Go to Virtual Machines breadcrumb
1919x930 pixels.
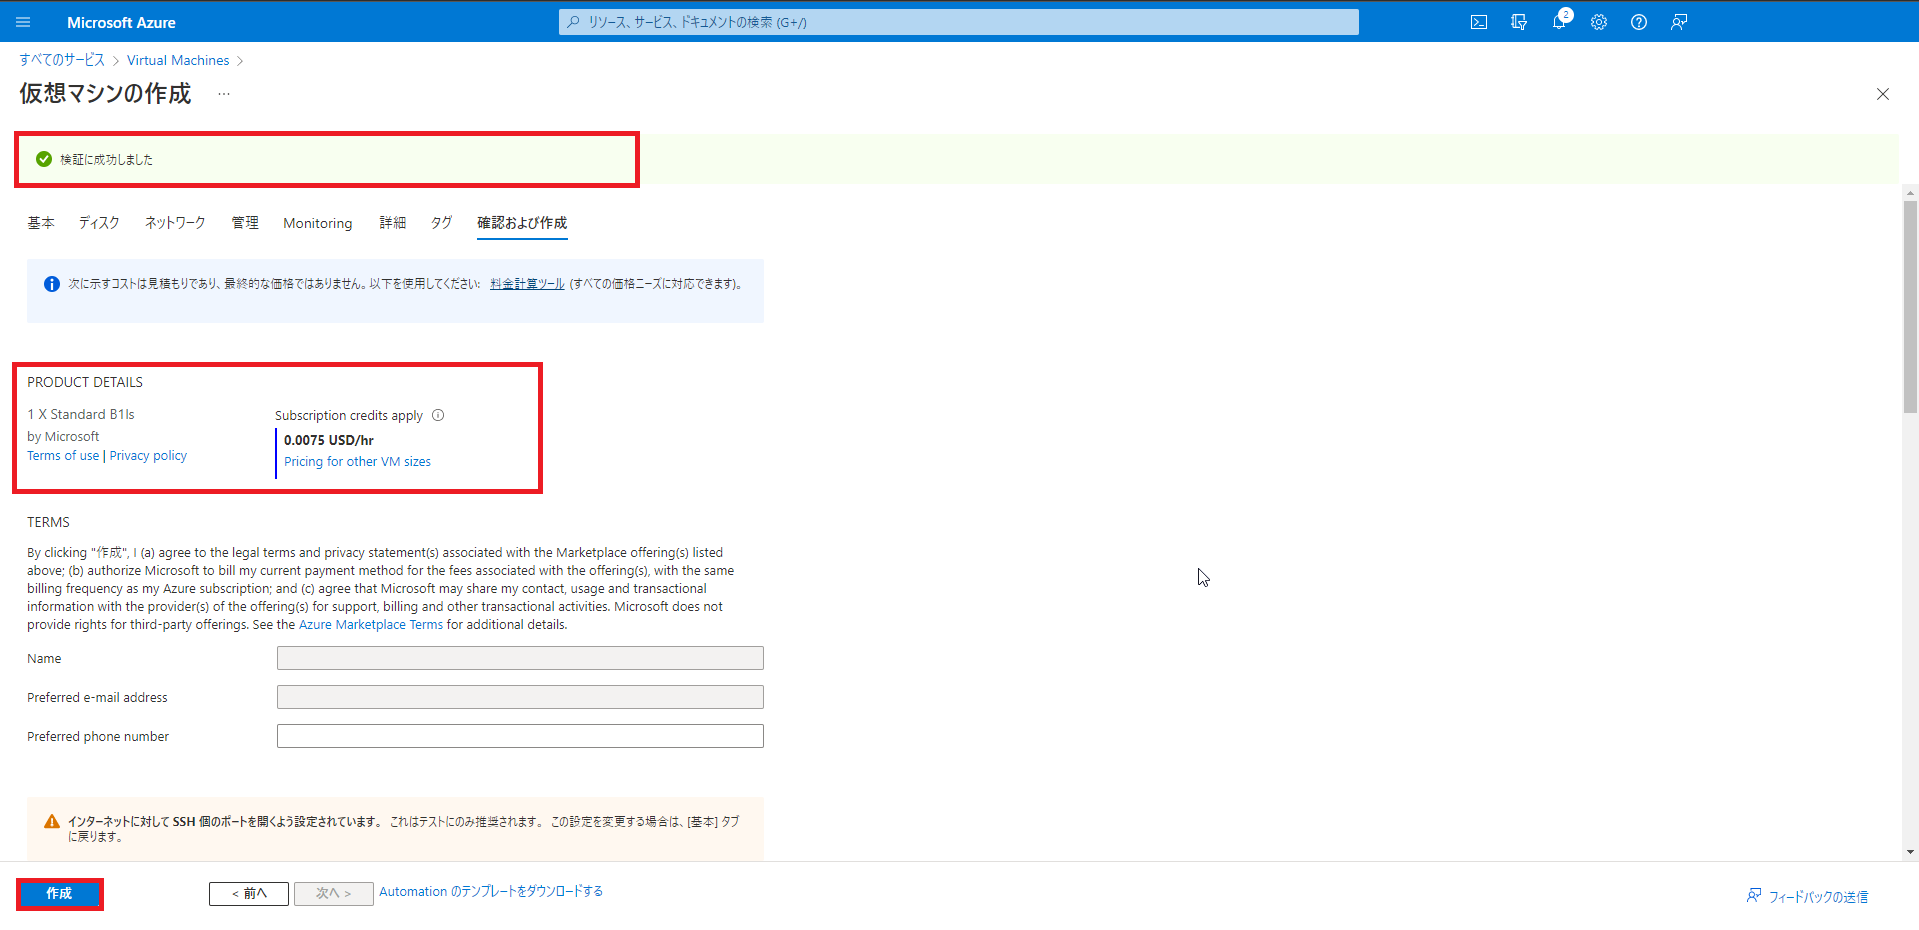pos(178,60)
